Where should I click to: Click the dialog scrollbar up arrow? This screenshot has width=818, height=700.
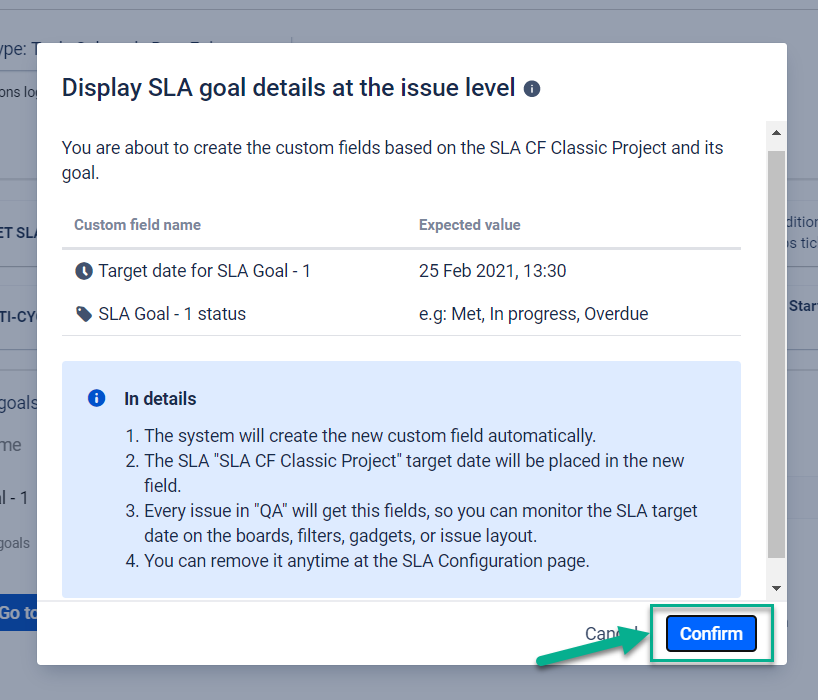click(x=776, y=131)
